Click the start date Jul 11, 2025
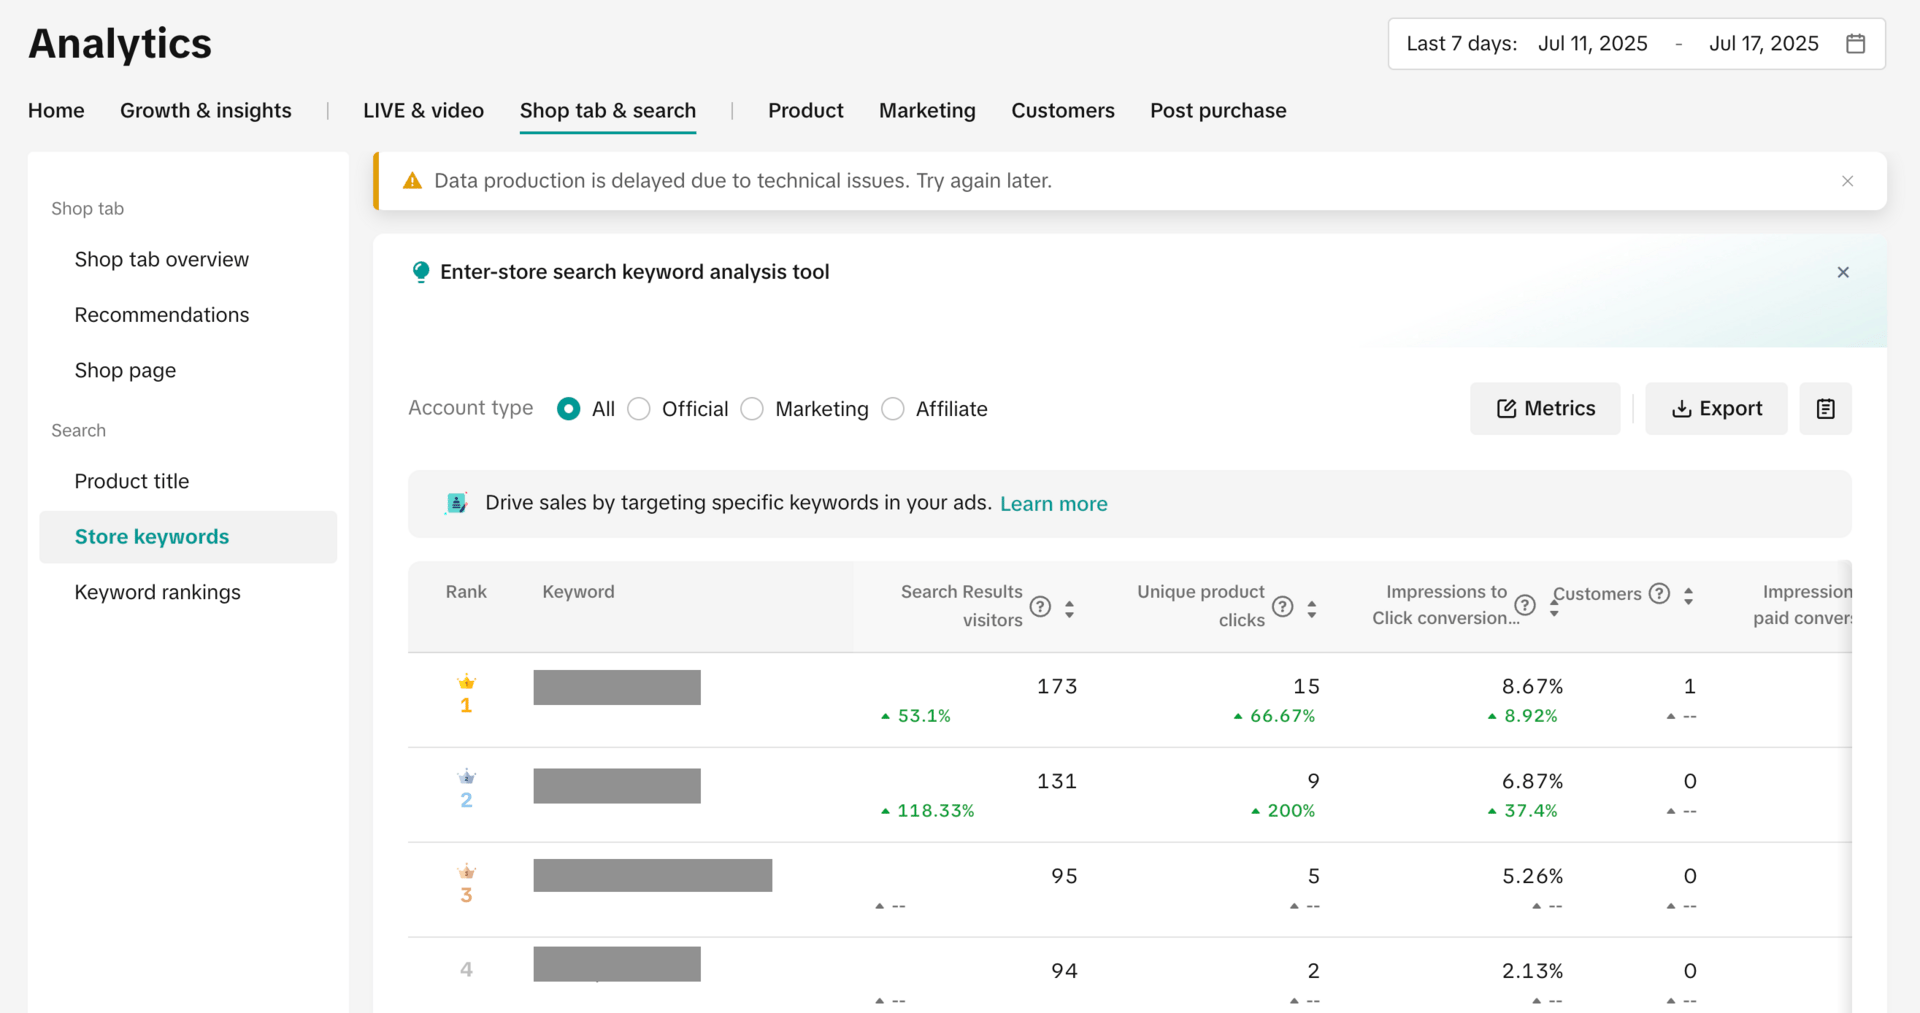Screen dimensions: 1920x1013 click(1593, 44)
